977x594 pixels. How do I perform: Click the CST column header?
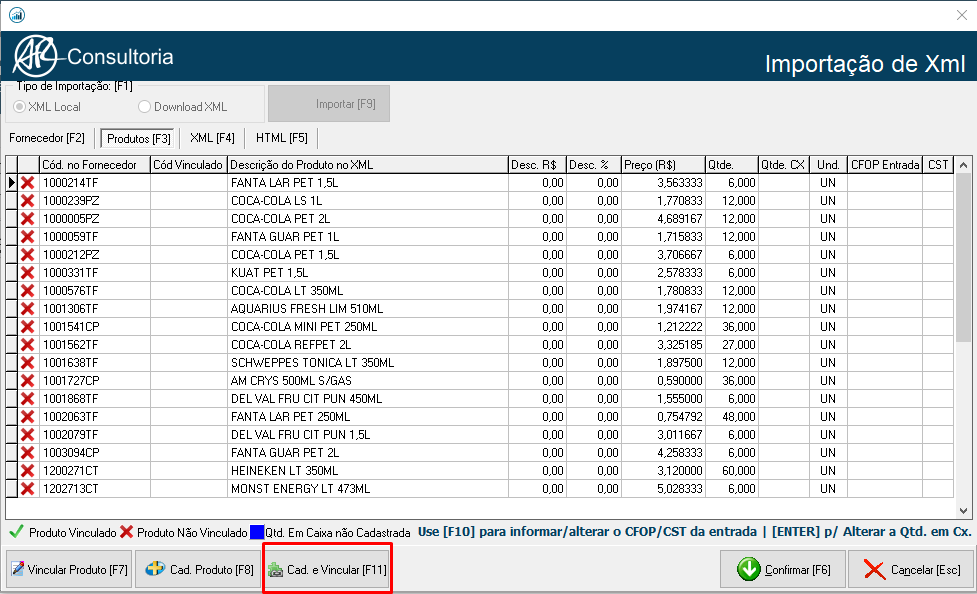(938, 165)
